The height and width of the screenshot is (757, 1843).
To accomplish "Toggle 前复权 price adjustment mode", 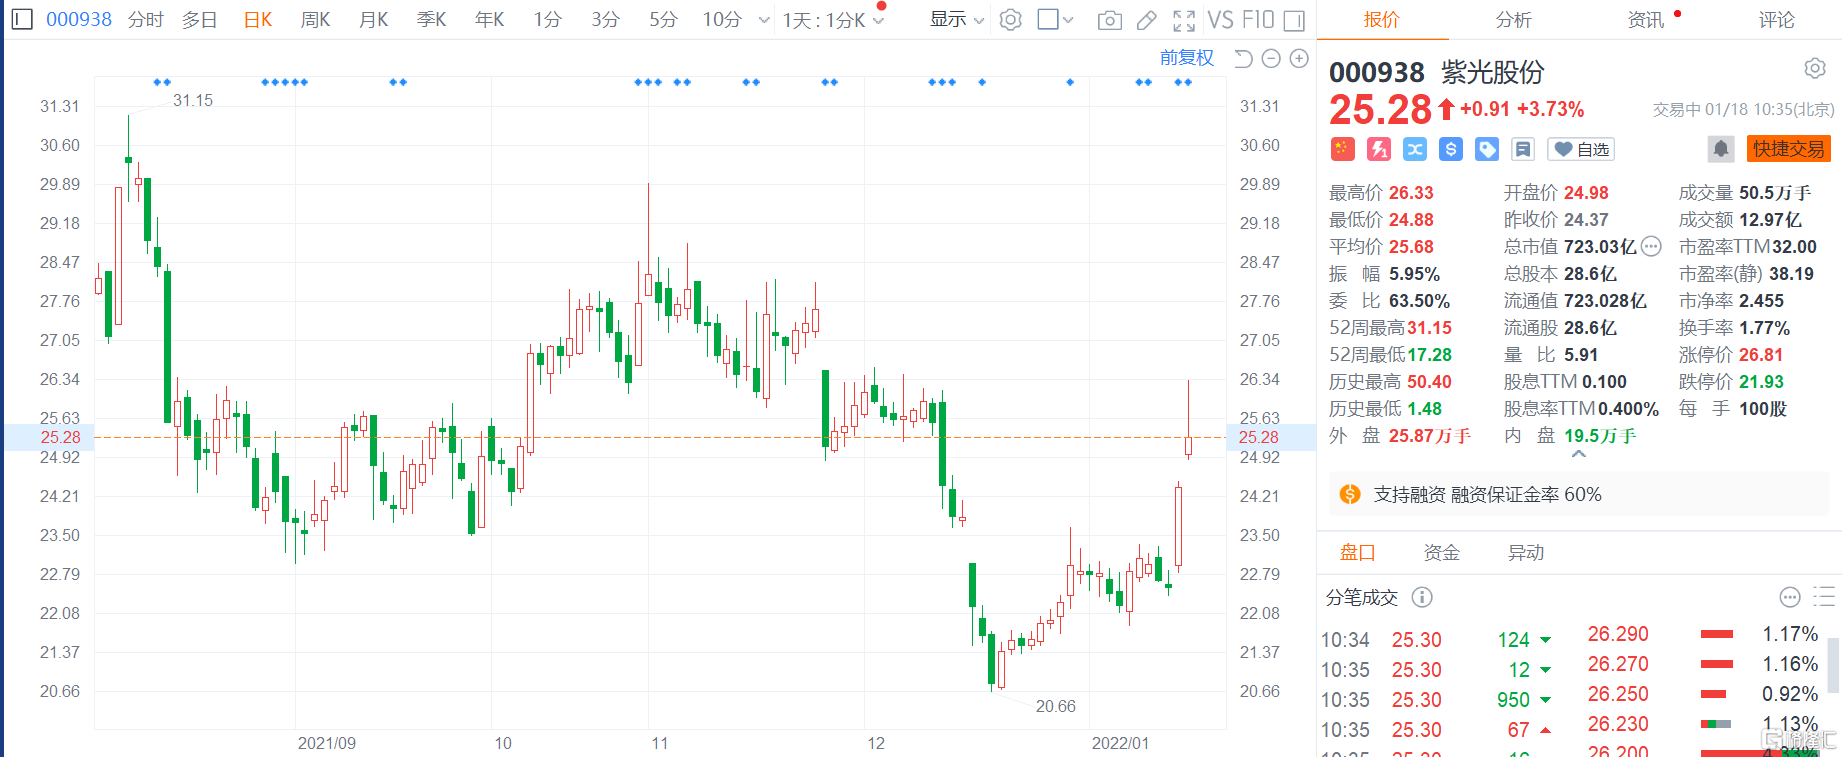I will coord(1186,58).
